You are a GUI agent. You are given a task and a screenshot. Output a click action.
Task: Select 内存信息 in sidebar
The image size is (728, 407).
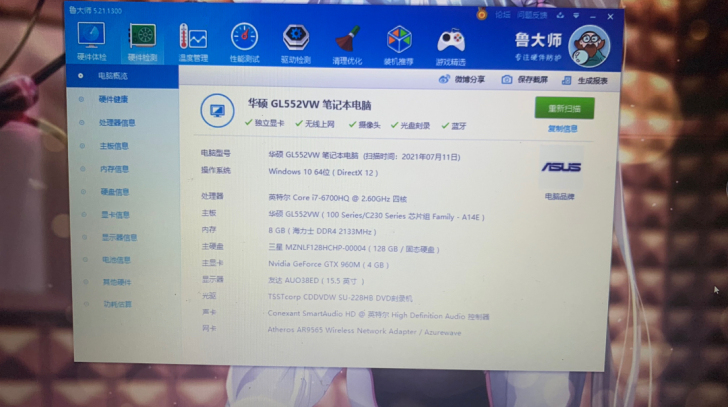tap(114, 169)
